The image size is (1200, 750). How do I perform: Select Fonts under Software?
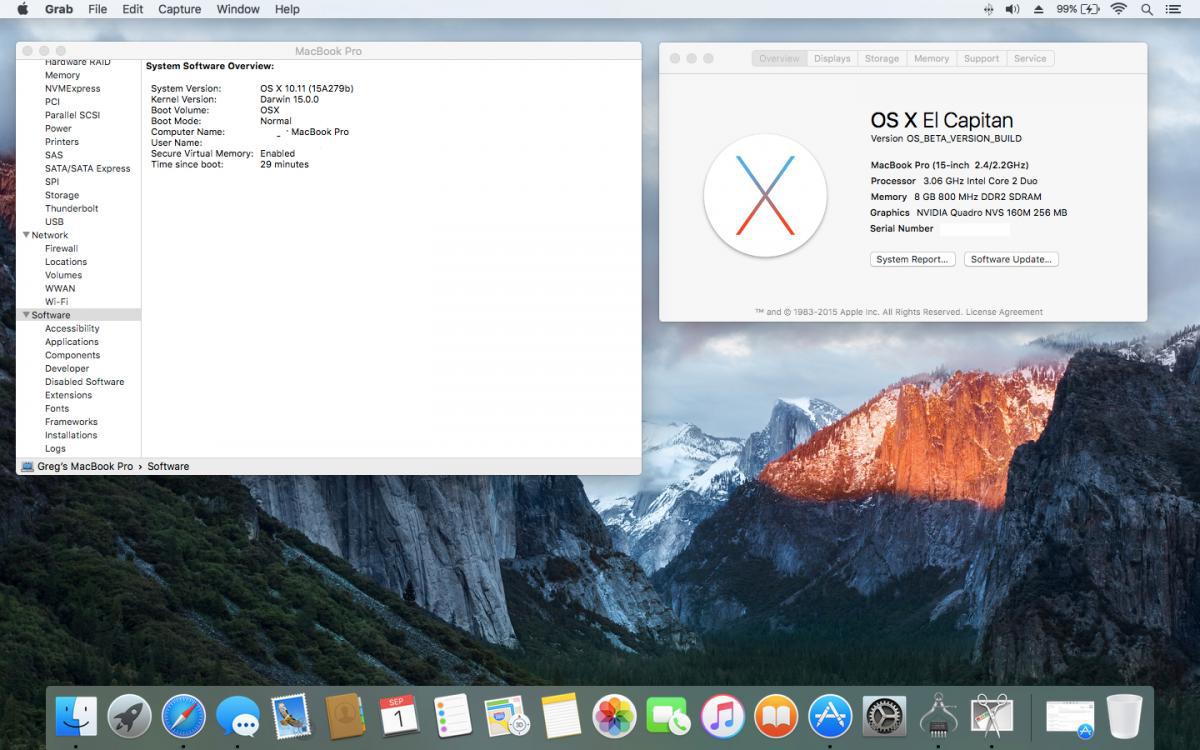click(x=57, y=408)
